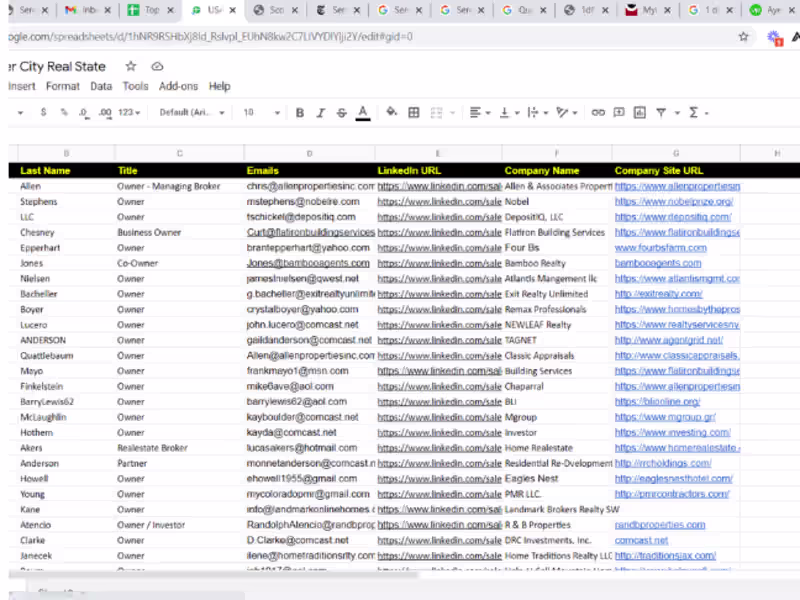Open the borders tool
800x600 pixels.
click(414, 113)
